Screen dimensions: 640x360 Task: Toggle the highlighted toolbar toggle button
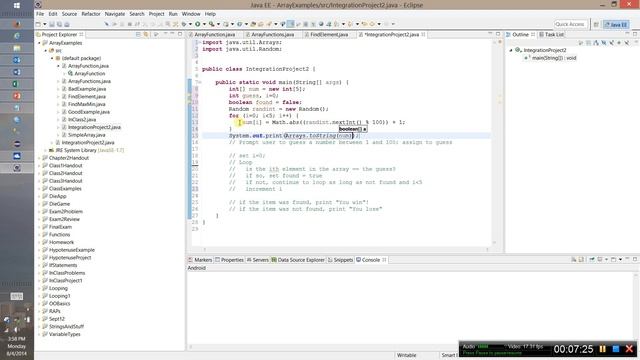290,24
